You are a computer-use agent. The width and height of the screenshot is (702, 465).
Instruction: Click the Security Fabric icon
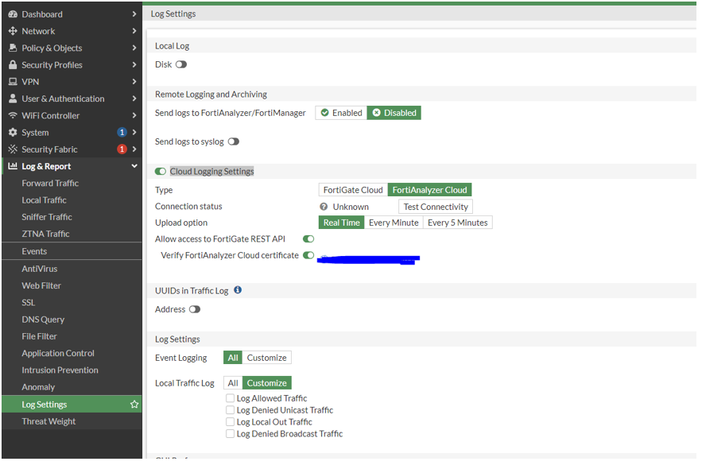[13, 149]
